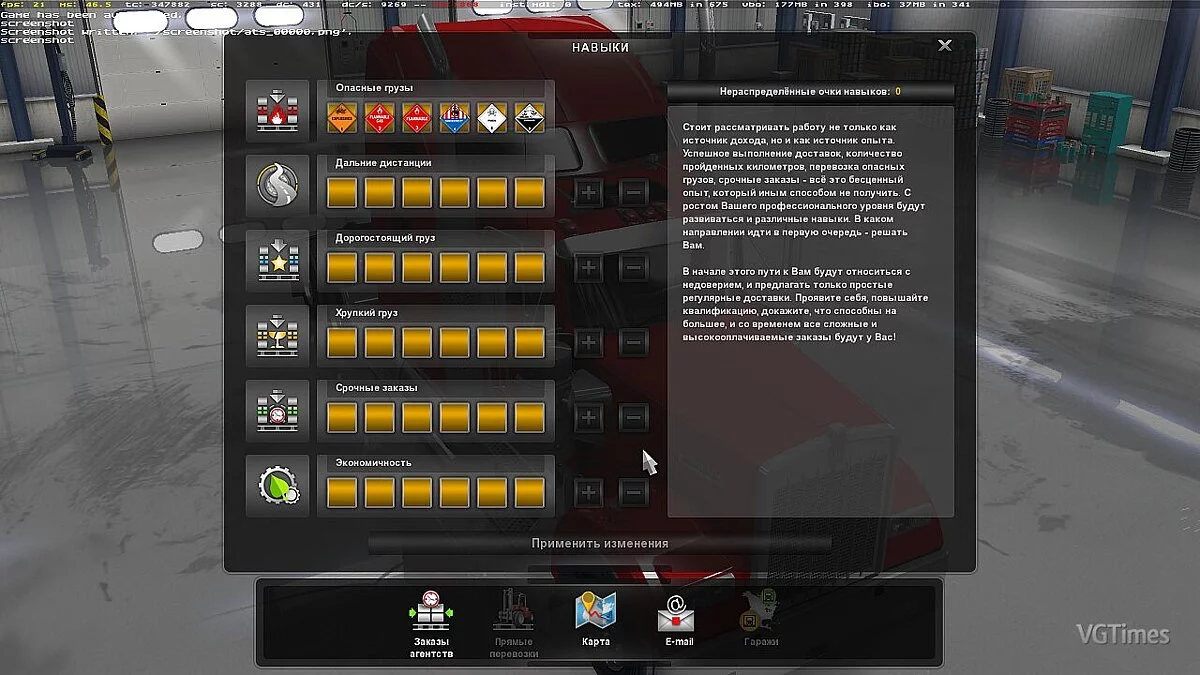This screenshot has width=1200, height=675.
Task: Add a point to Дорогостоящий груз with plus
Action: pos(588,267)
